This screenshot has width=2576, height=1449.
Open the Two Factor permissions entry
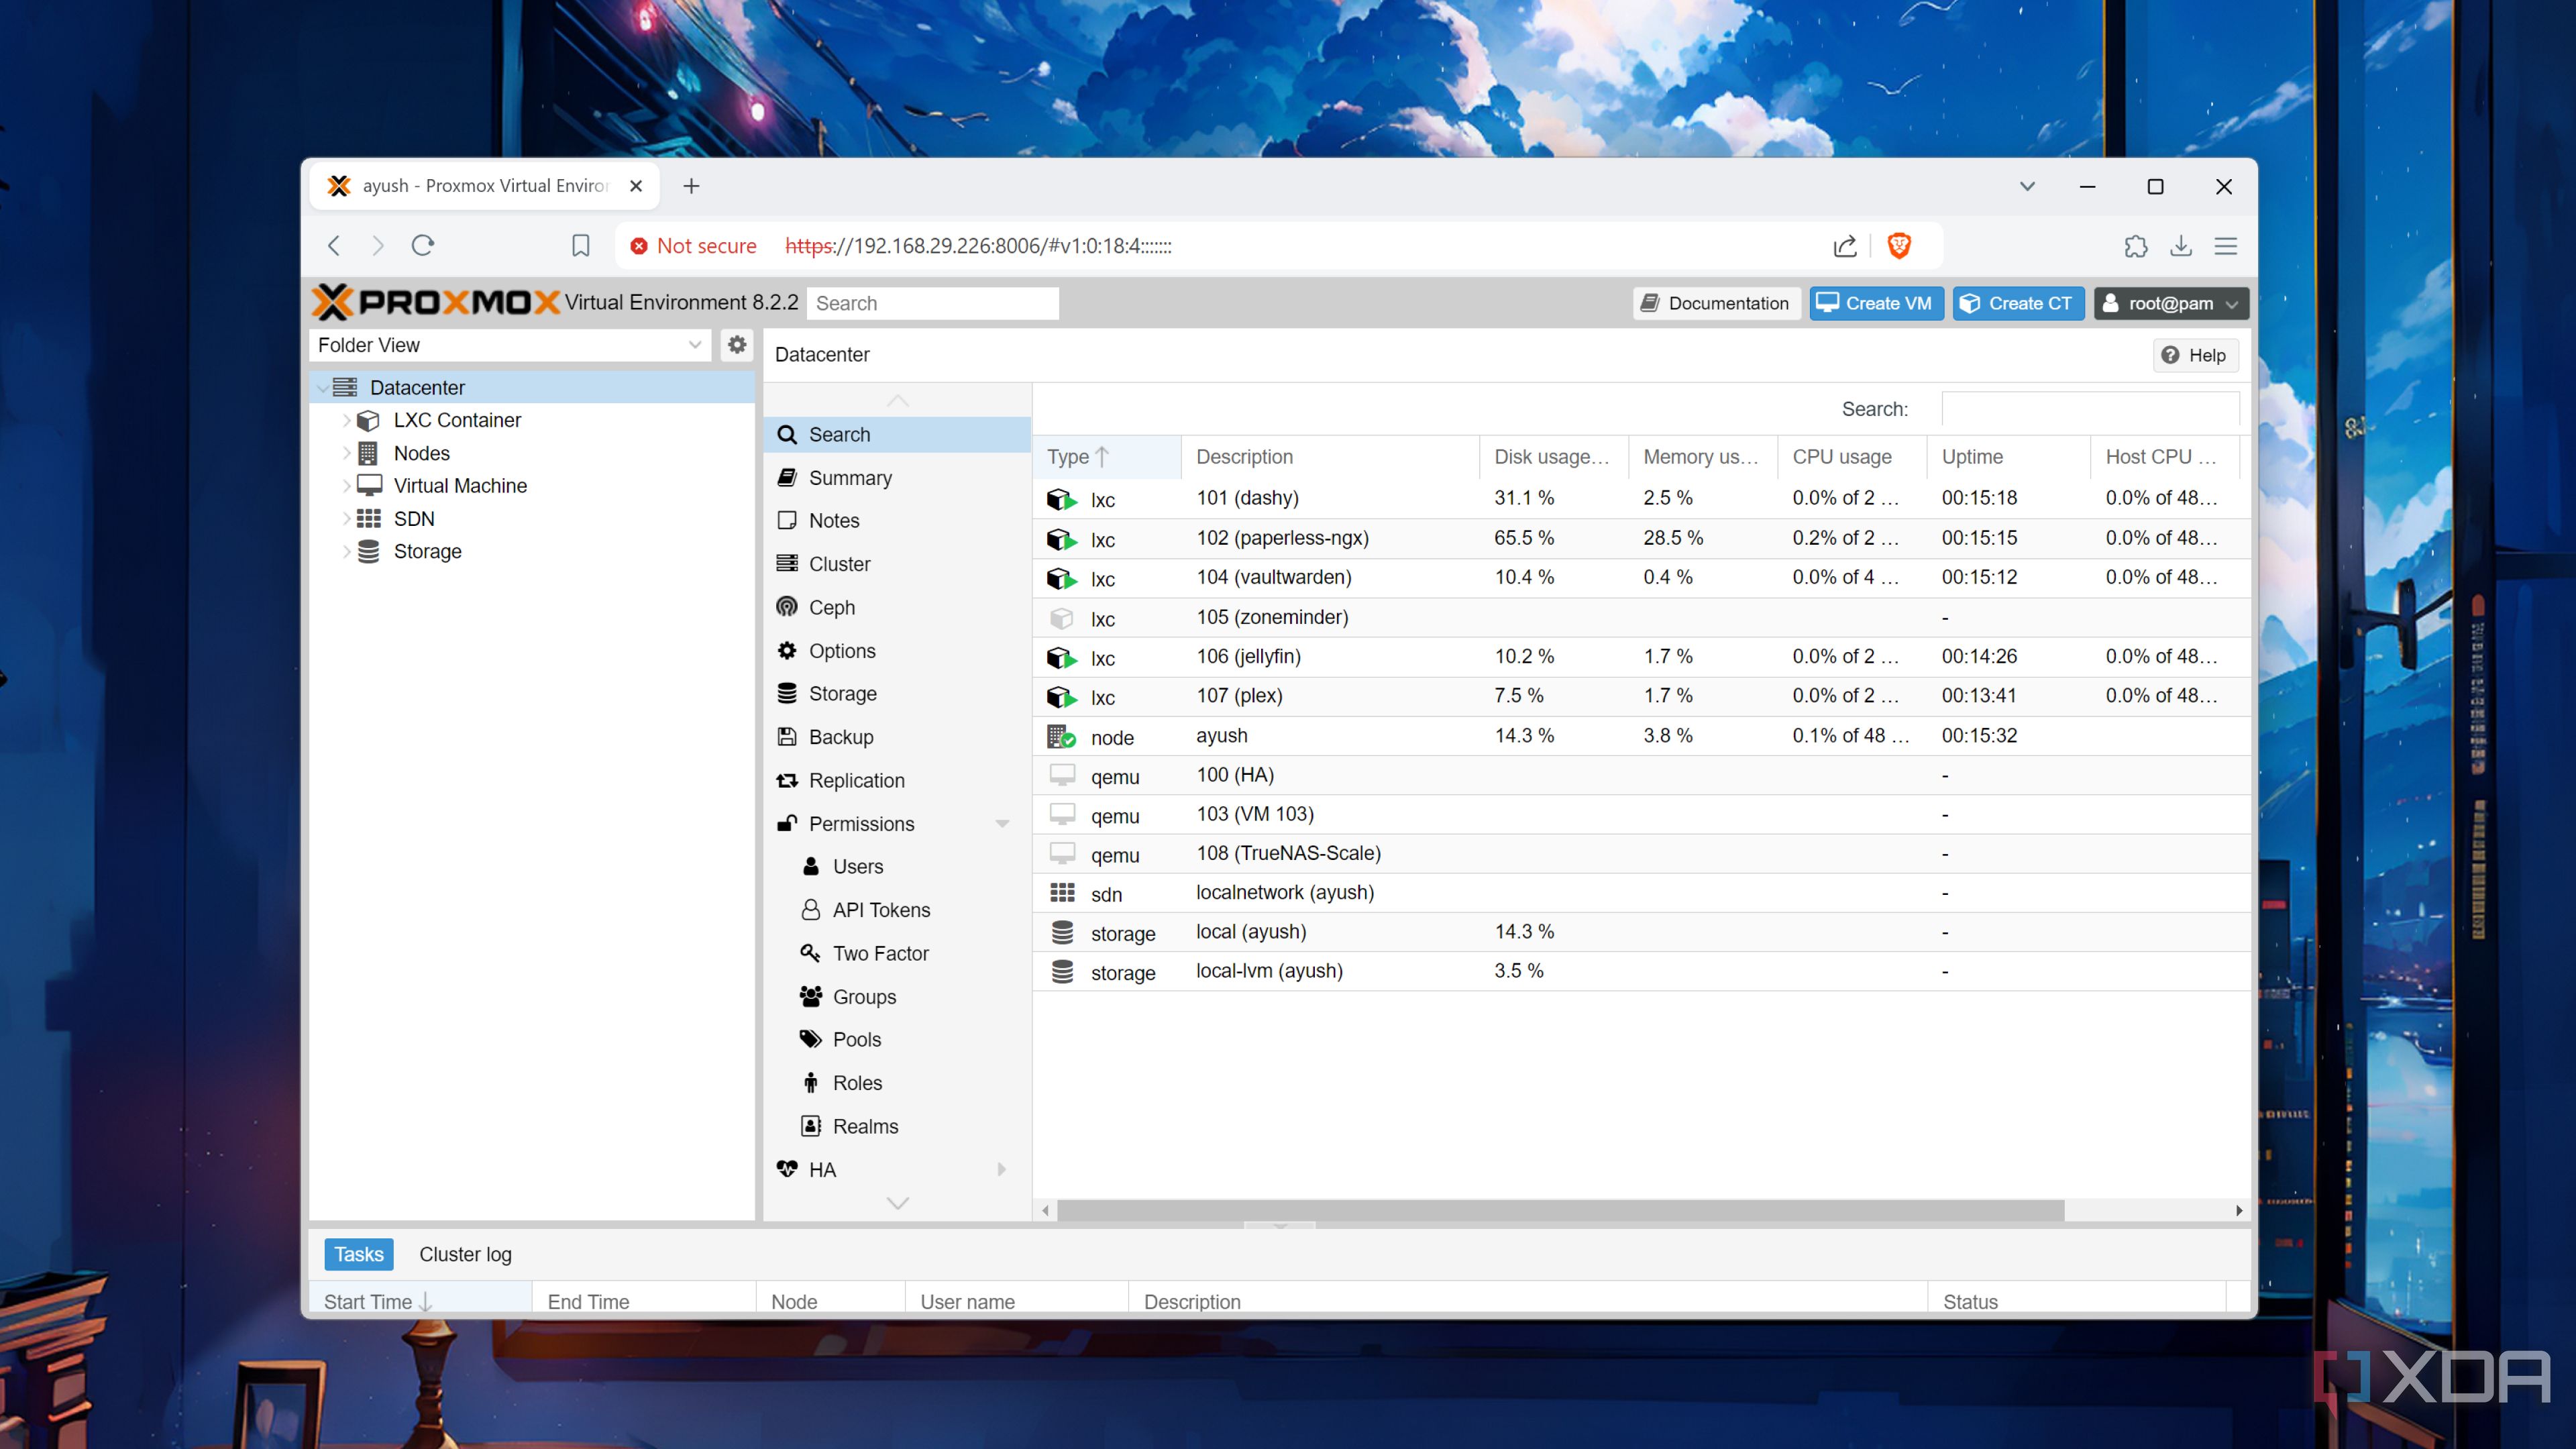click(880, 953)
